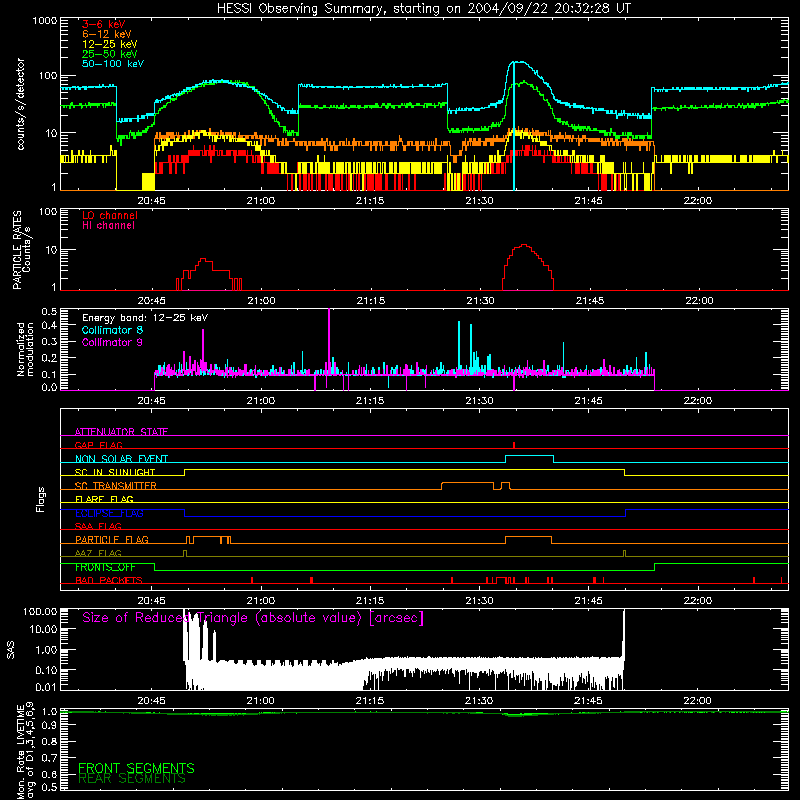
Task: Select the 3-6 keV legend entry
Action: [x=104, y=24]
